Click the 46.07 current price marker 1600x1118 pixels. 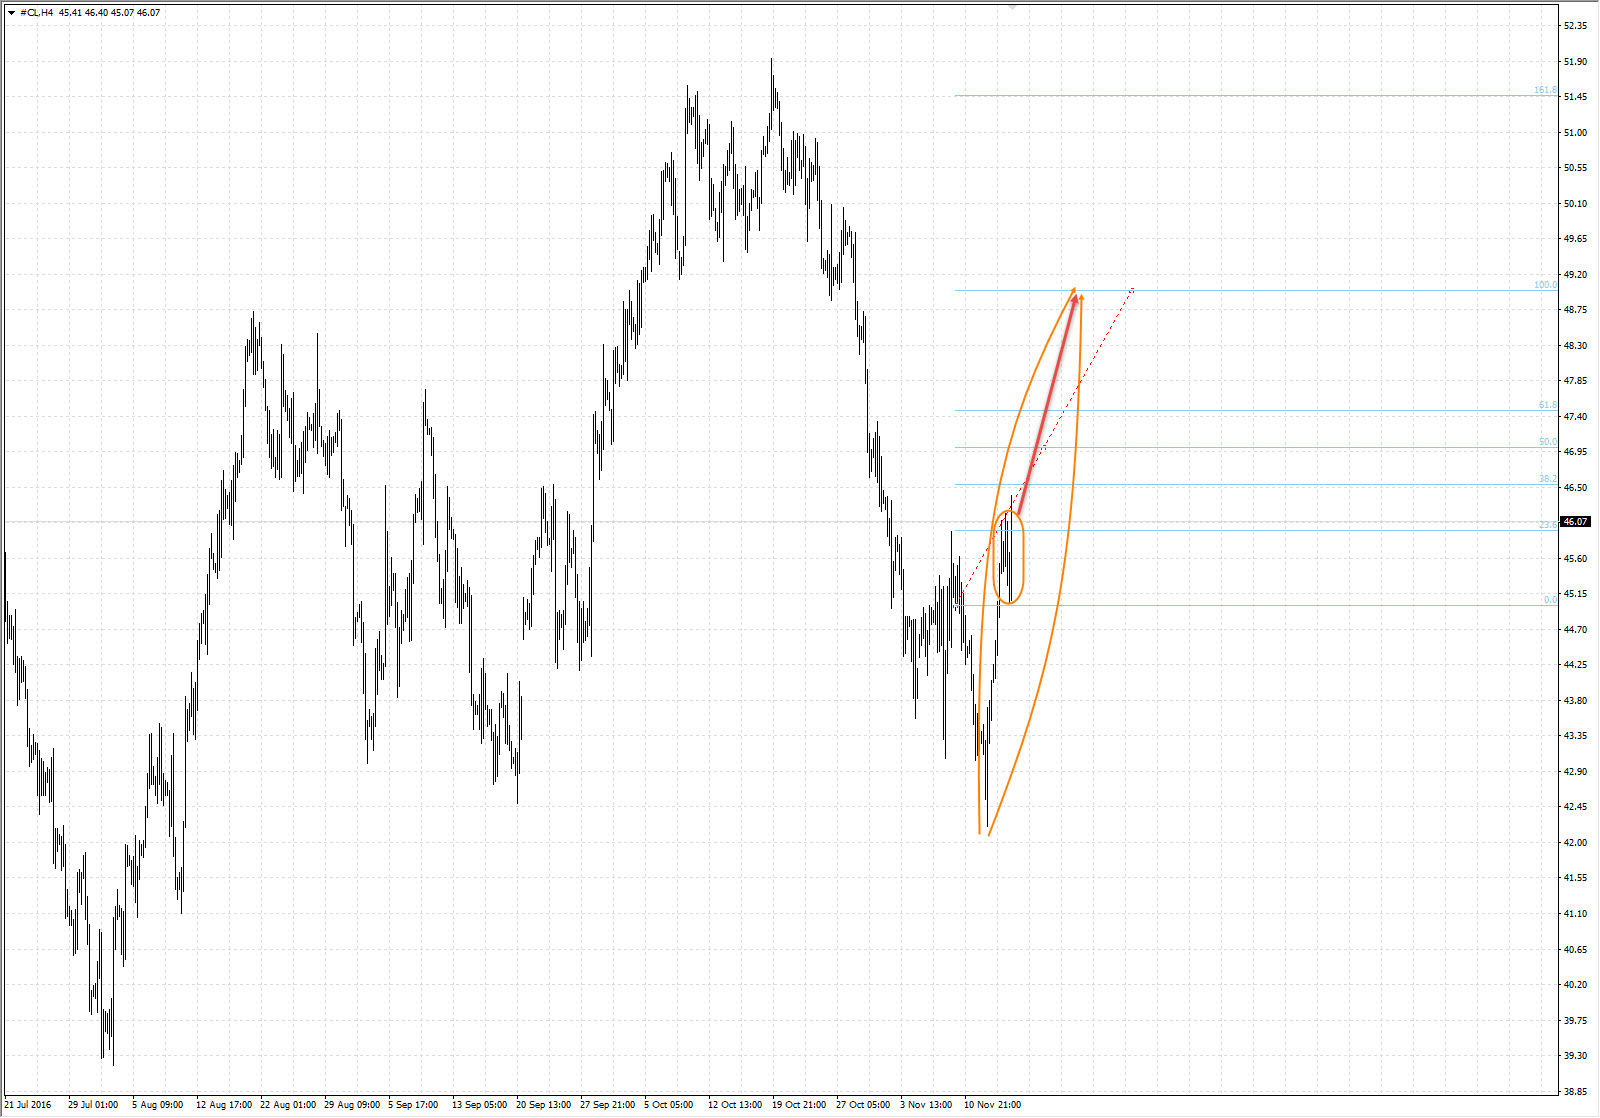coord(1575,522)
